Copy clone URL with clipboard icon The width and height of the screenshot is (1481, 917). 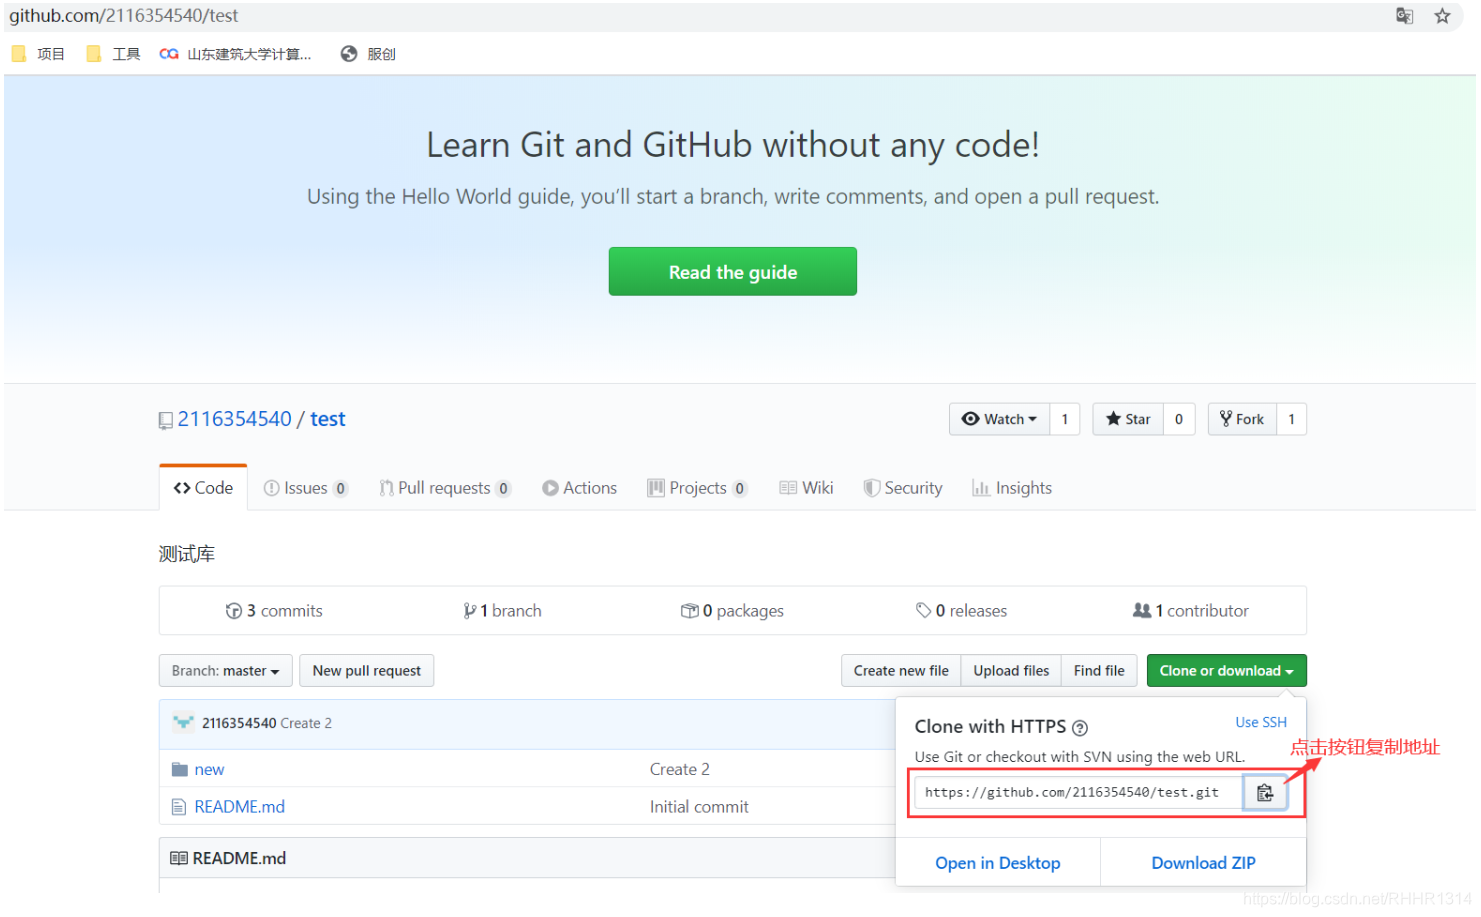coord(1265,793)
